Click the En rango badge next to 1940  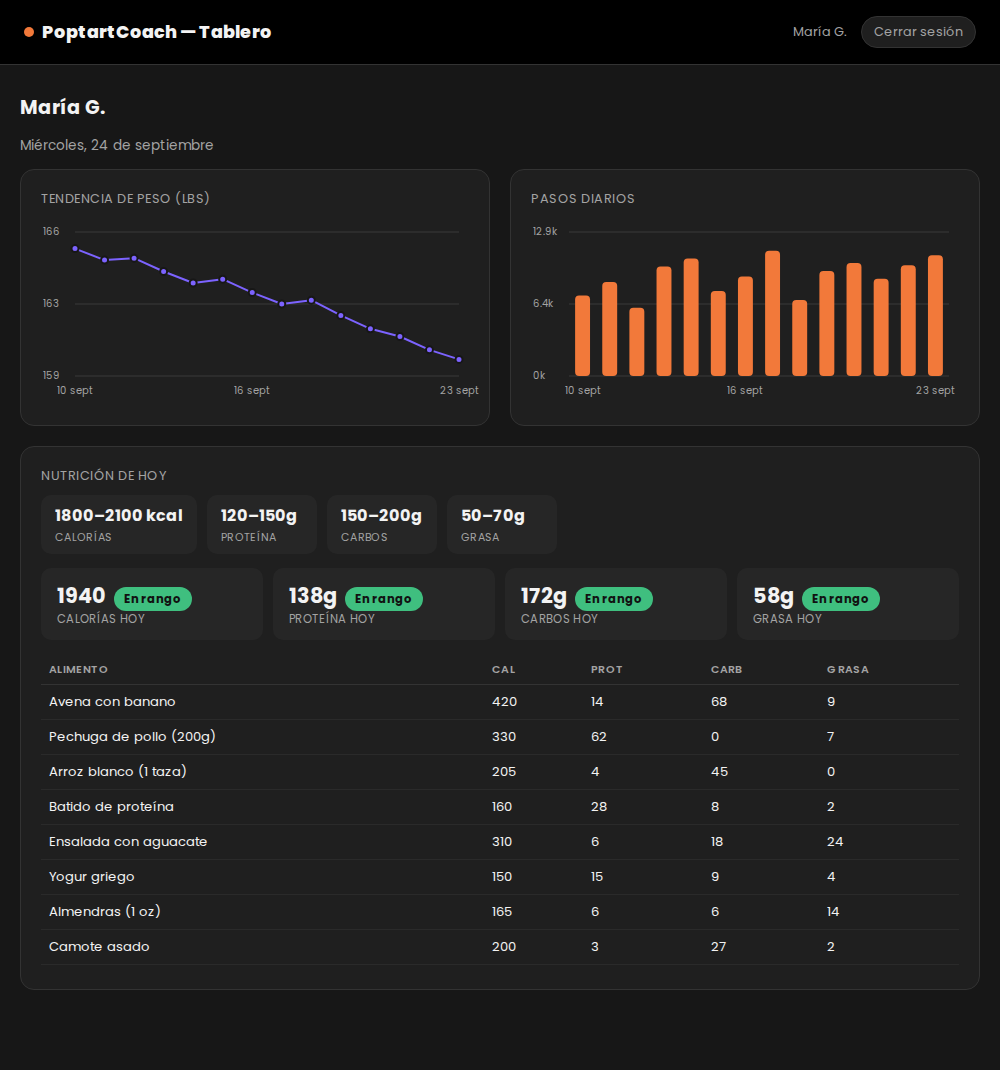(x=152, y=598)
